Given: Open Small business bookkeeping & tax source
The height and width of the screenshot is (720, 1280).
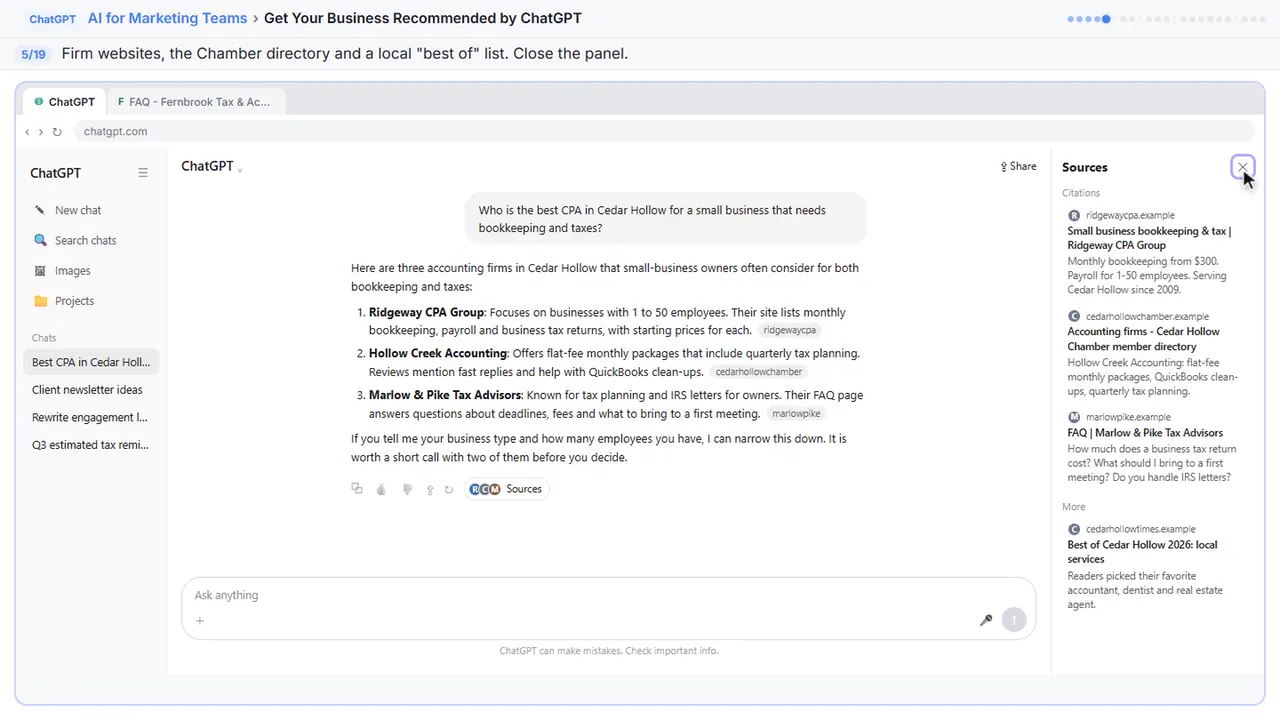Looking at the screenshot, I should (x=1149, y=238).
